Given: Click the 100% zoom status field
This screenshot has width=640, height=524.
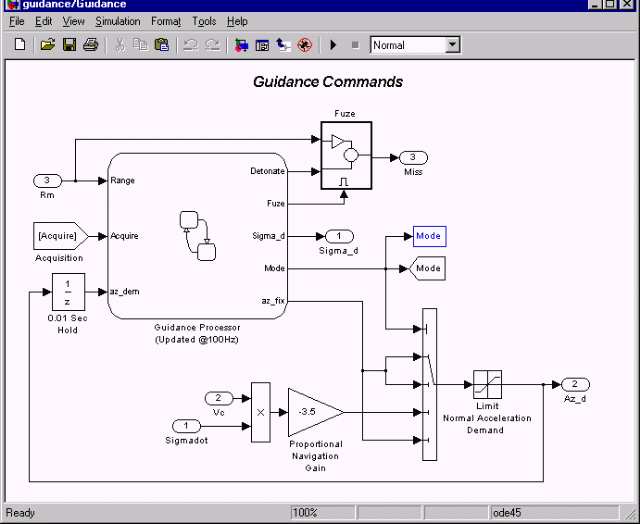Looking at the screenshot, I should (322, 513).
